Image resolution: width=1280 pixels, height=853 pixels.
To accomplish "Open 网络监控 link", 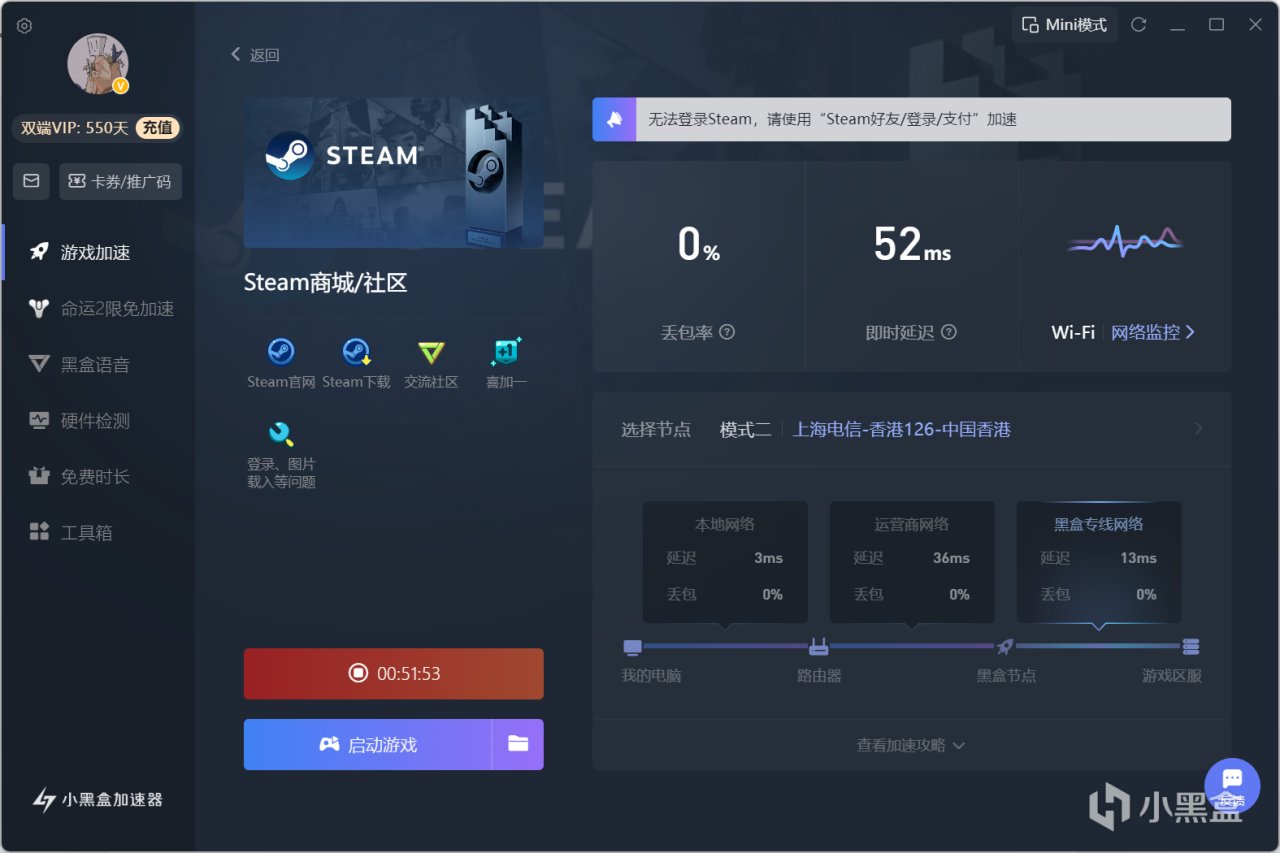I will click(x=1153, y=332).
